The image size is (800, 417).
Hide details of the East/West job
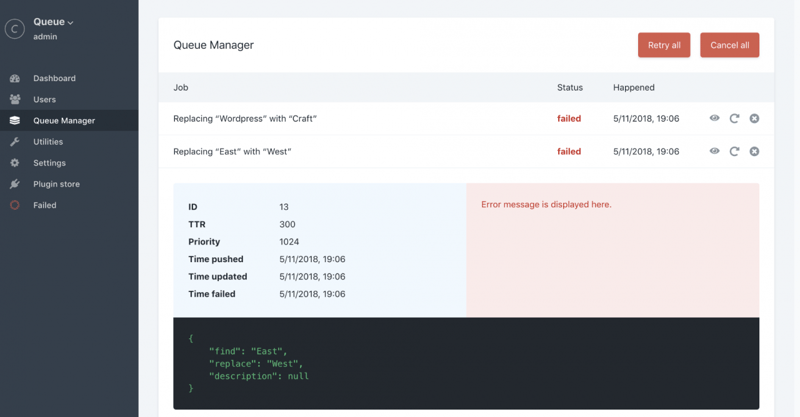714,151
